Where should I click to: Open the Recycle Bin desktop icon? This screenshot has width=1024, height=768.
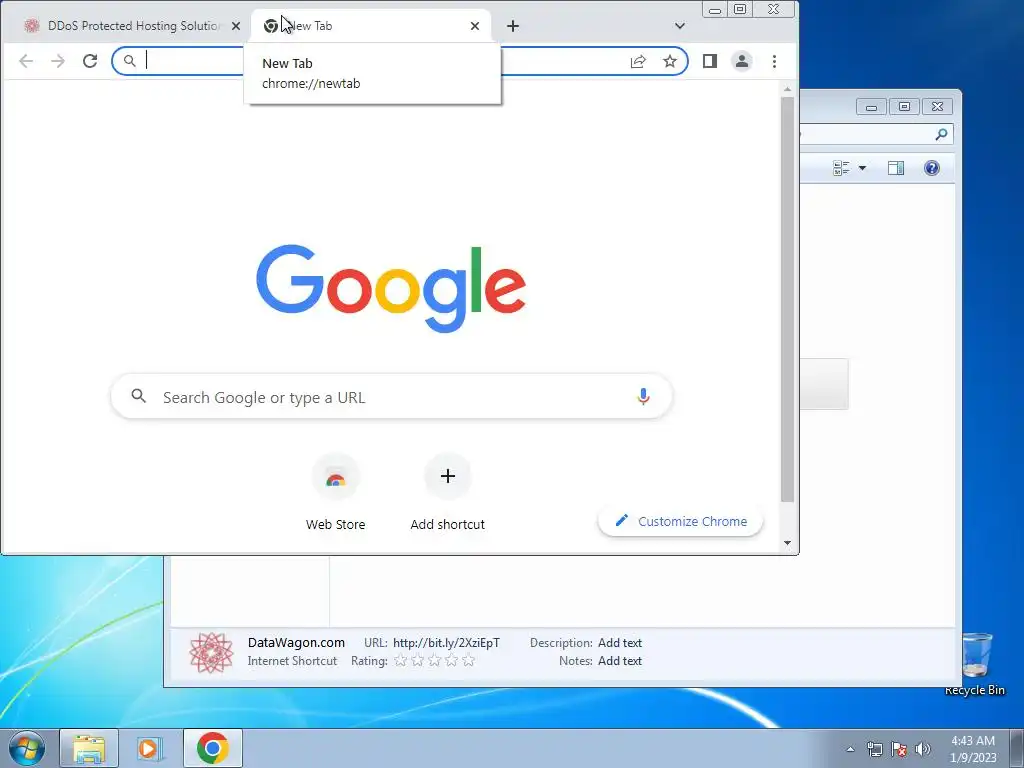coord(976,663)
